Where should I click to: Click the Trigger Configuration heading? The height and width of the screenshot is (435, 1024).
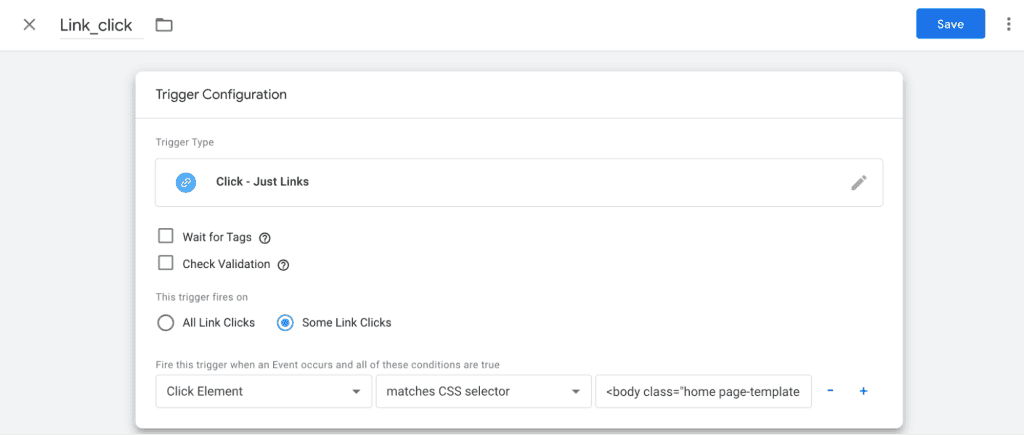[x=221, y=95]
